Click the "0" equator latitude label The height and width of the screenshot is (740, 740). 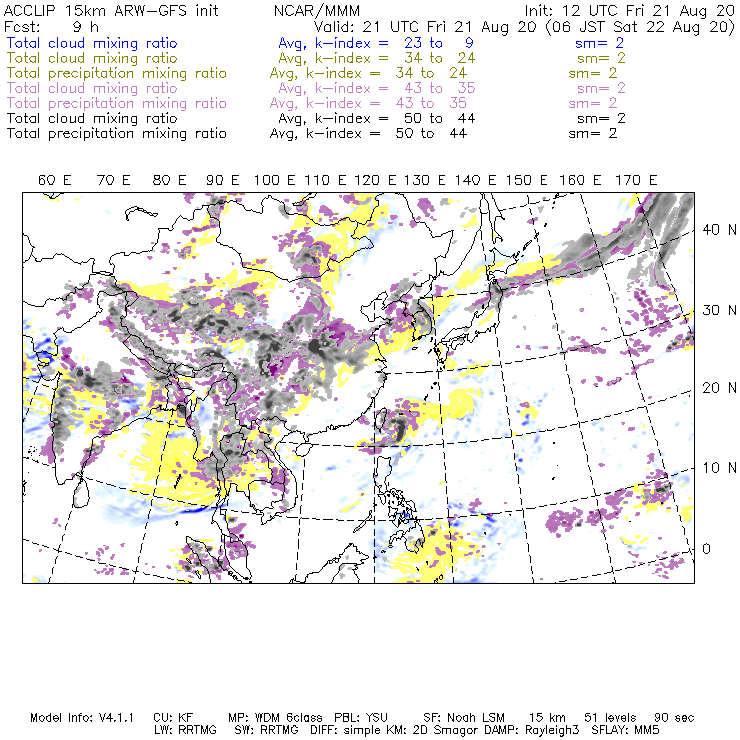[x=706, y=549]
